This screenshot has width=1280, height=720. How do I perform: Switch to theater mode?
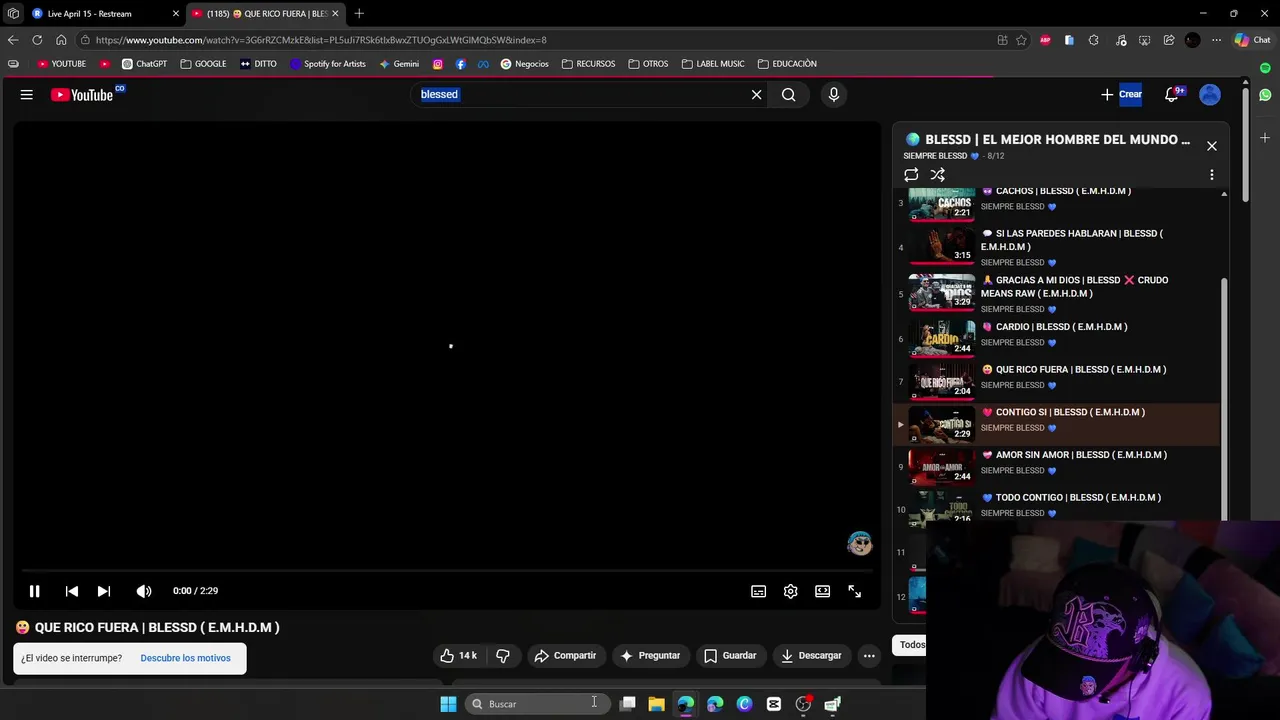tap(822, 591)
